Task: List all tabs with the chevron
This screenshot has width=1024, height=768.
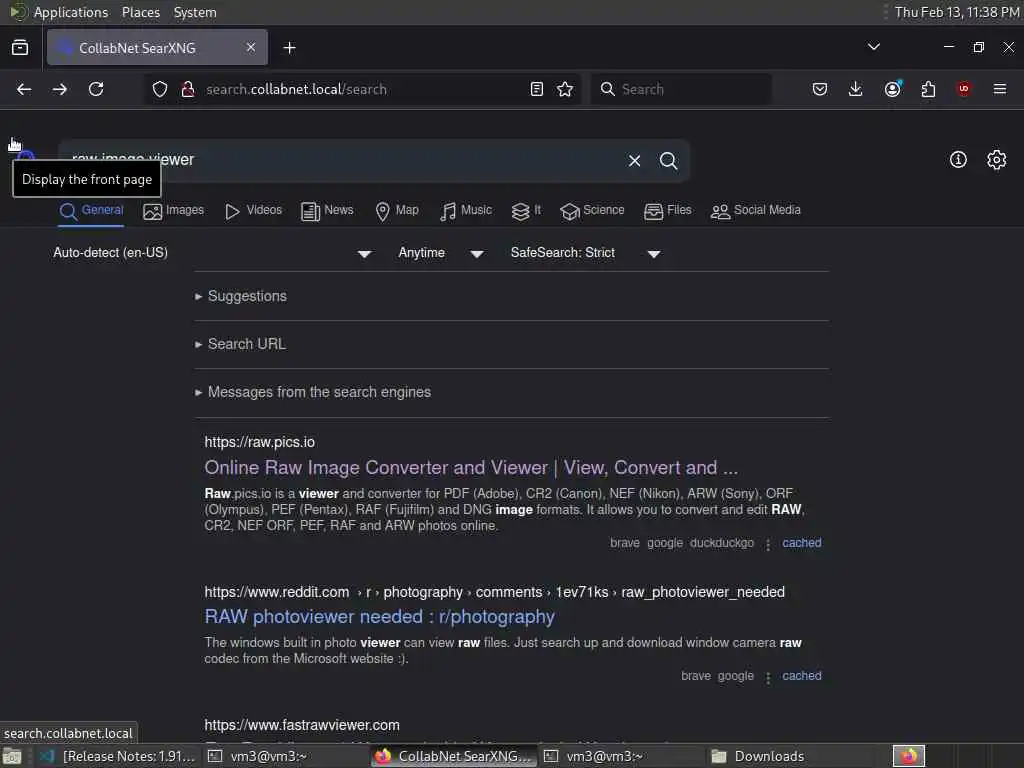Action: pyautogui.click(x=874, y=47)
